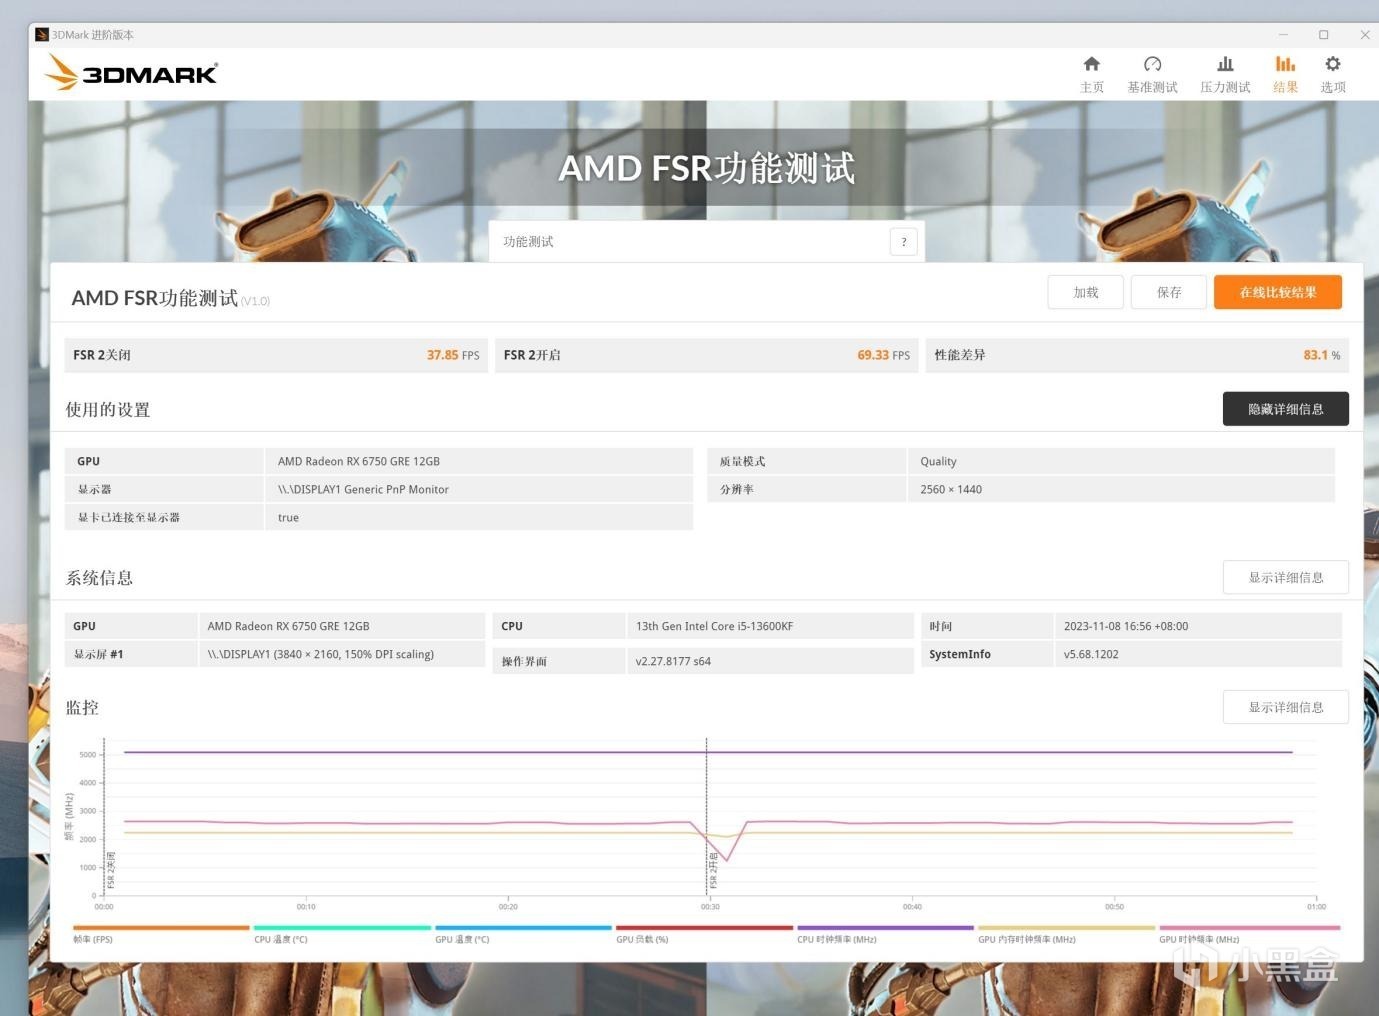Click the 系统信息 section heading
This screenshot has width=1379, height=1016.
coord(99,578)
